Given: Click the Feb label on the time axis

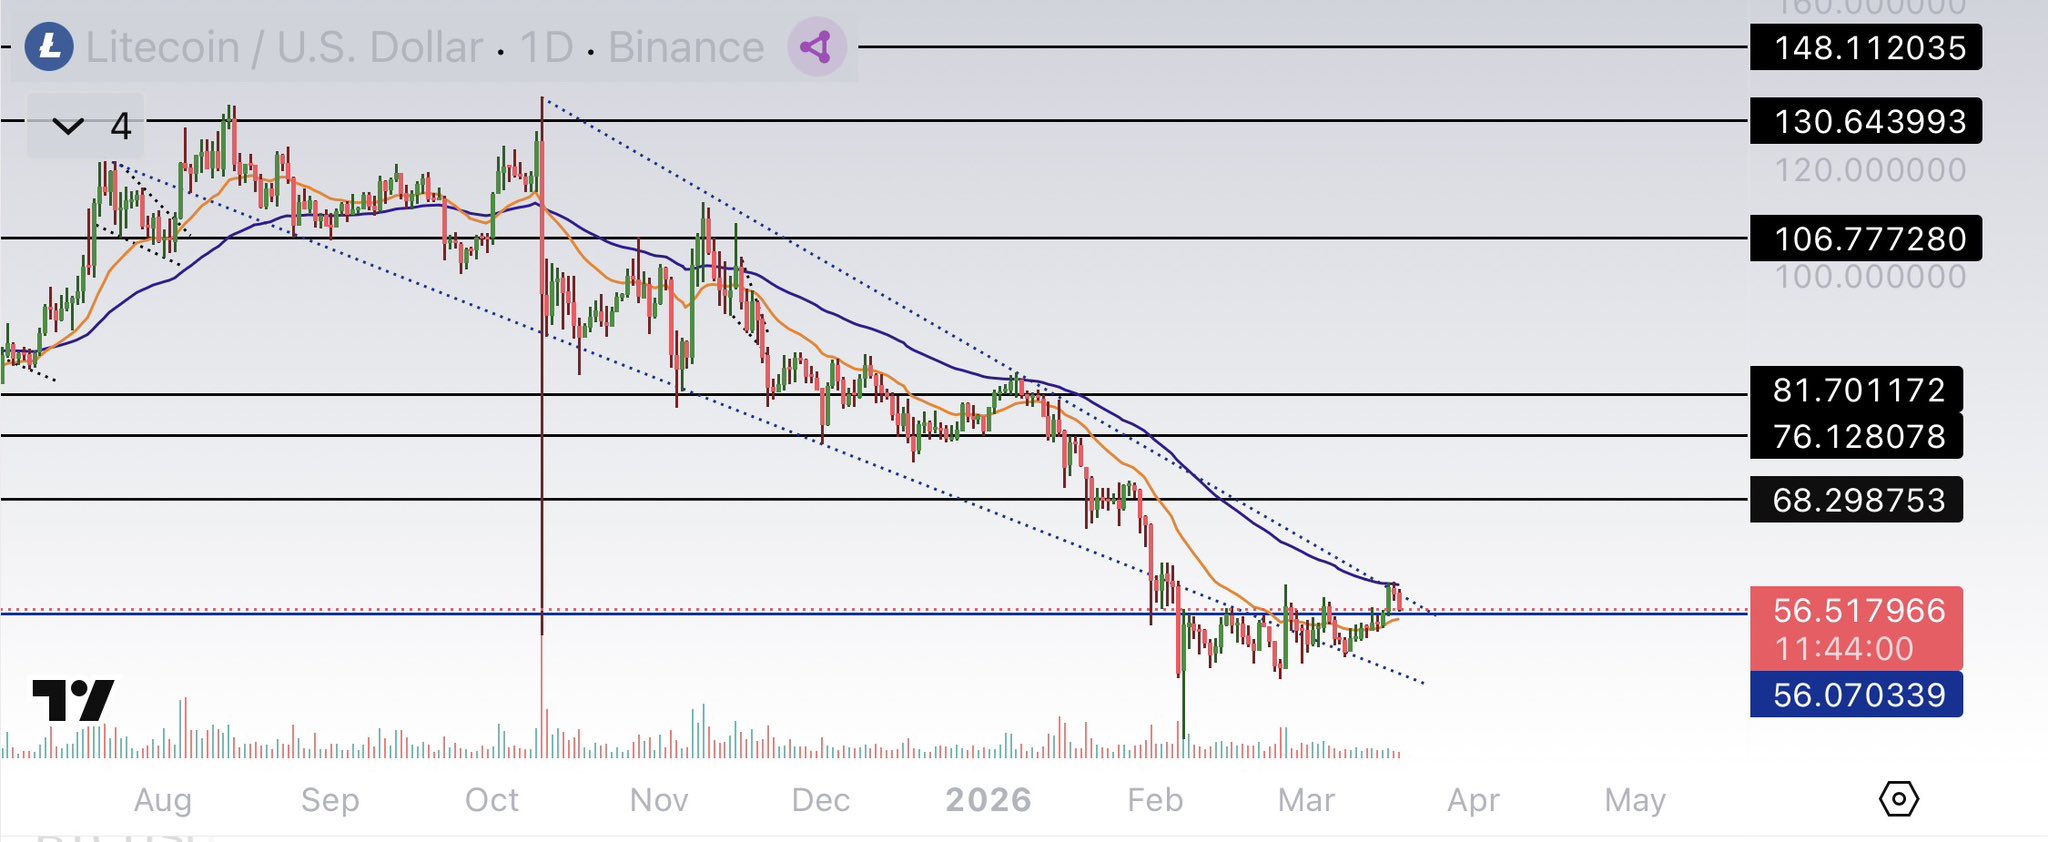Looking at the screenshot, I should (x=1155, y=800).
